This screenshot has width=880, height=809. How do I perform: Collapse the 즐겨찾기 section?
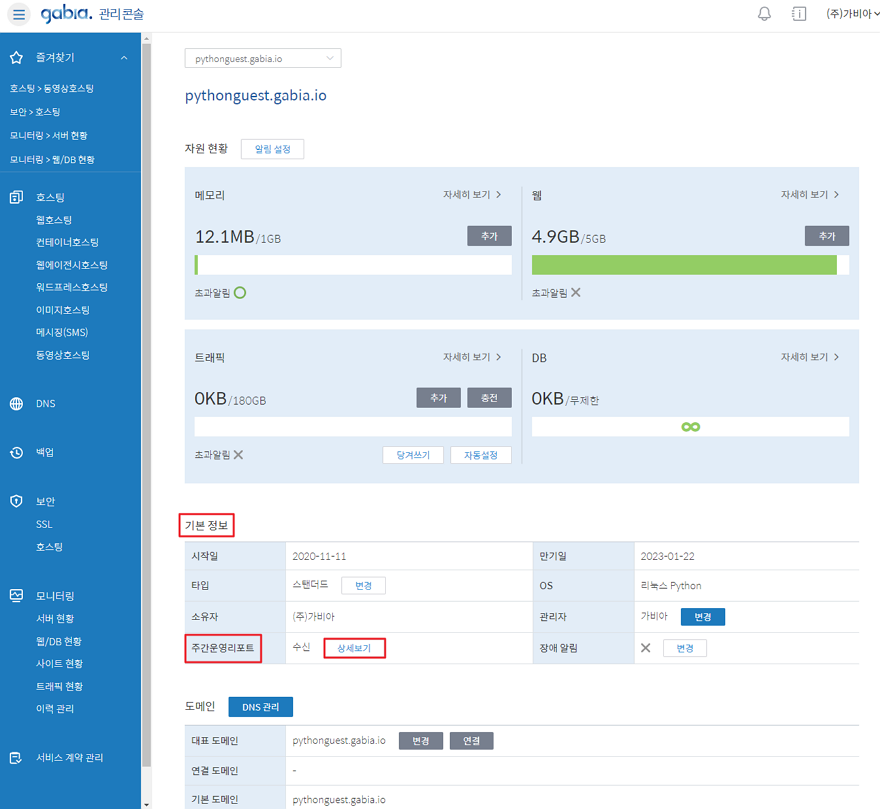tap(124, 58)
